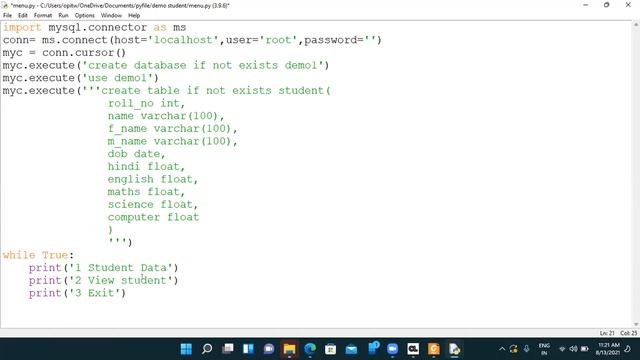This screenshot has height=360, width=640.
Task: Open the Window menu
Action: point(111,16)
